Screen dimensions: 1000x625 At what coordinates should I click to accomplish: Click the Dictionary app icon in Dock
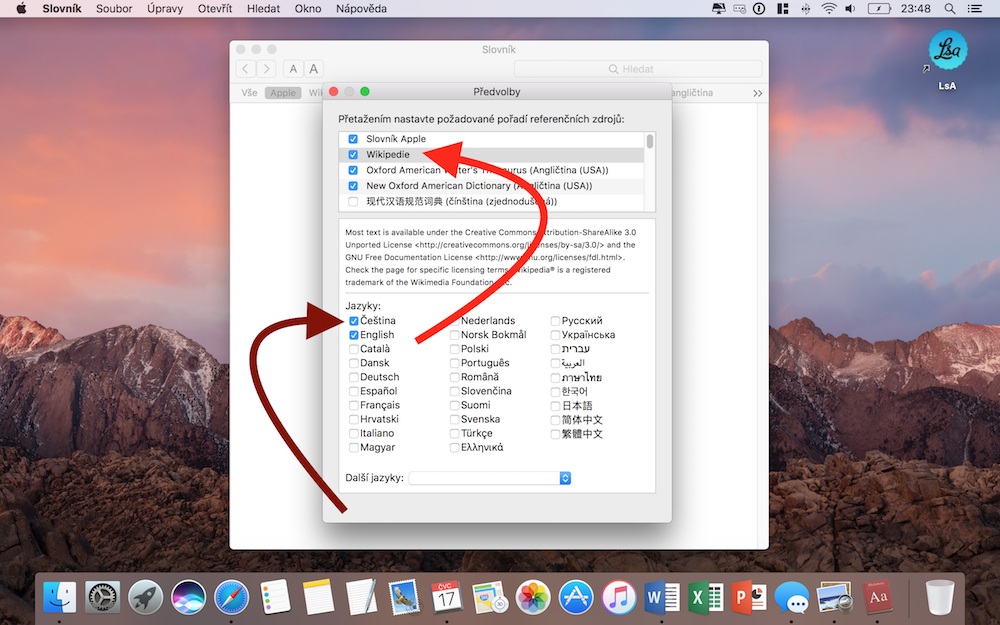[878, 598]
